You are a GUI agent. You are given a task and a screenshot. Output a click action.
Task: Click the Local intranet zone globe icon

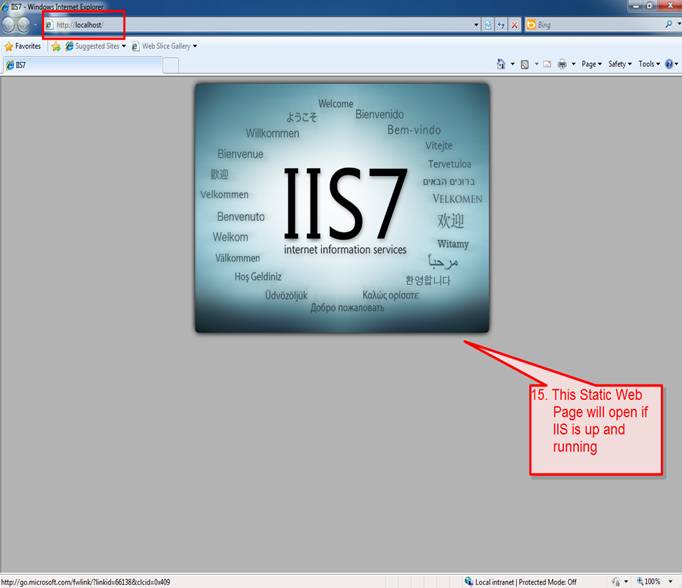[468, 581]
